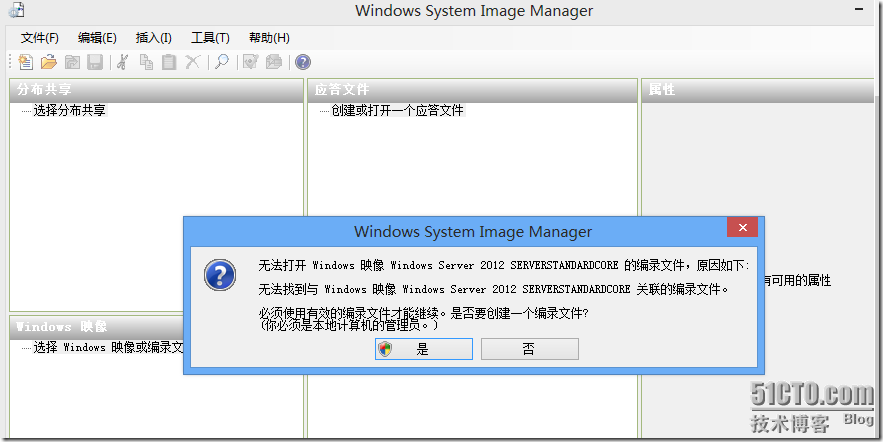883x442 pixels.
Task: Click the Paste clipboard toolbar icon
Action: (x=169, y=62)
